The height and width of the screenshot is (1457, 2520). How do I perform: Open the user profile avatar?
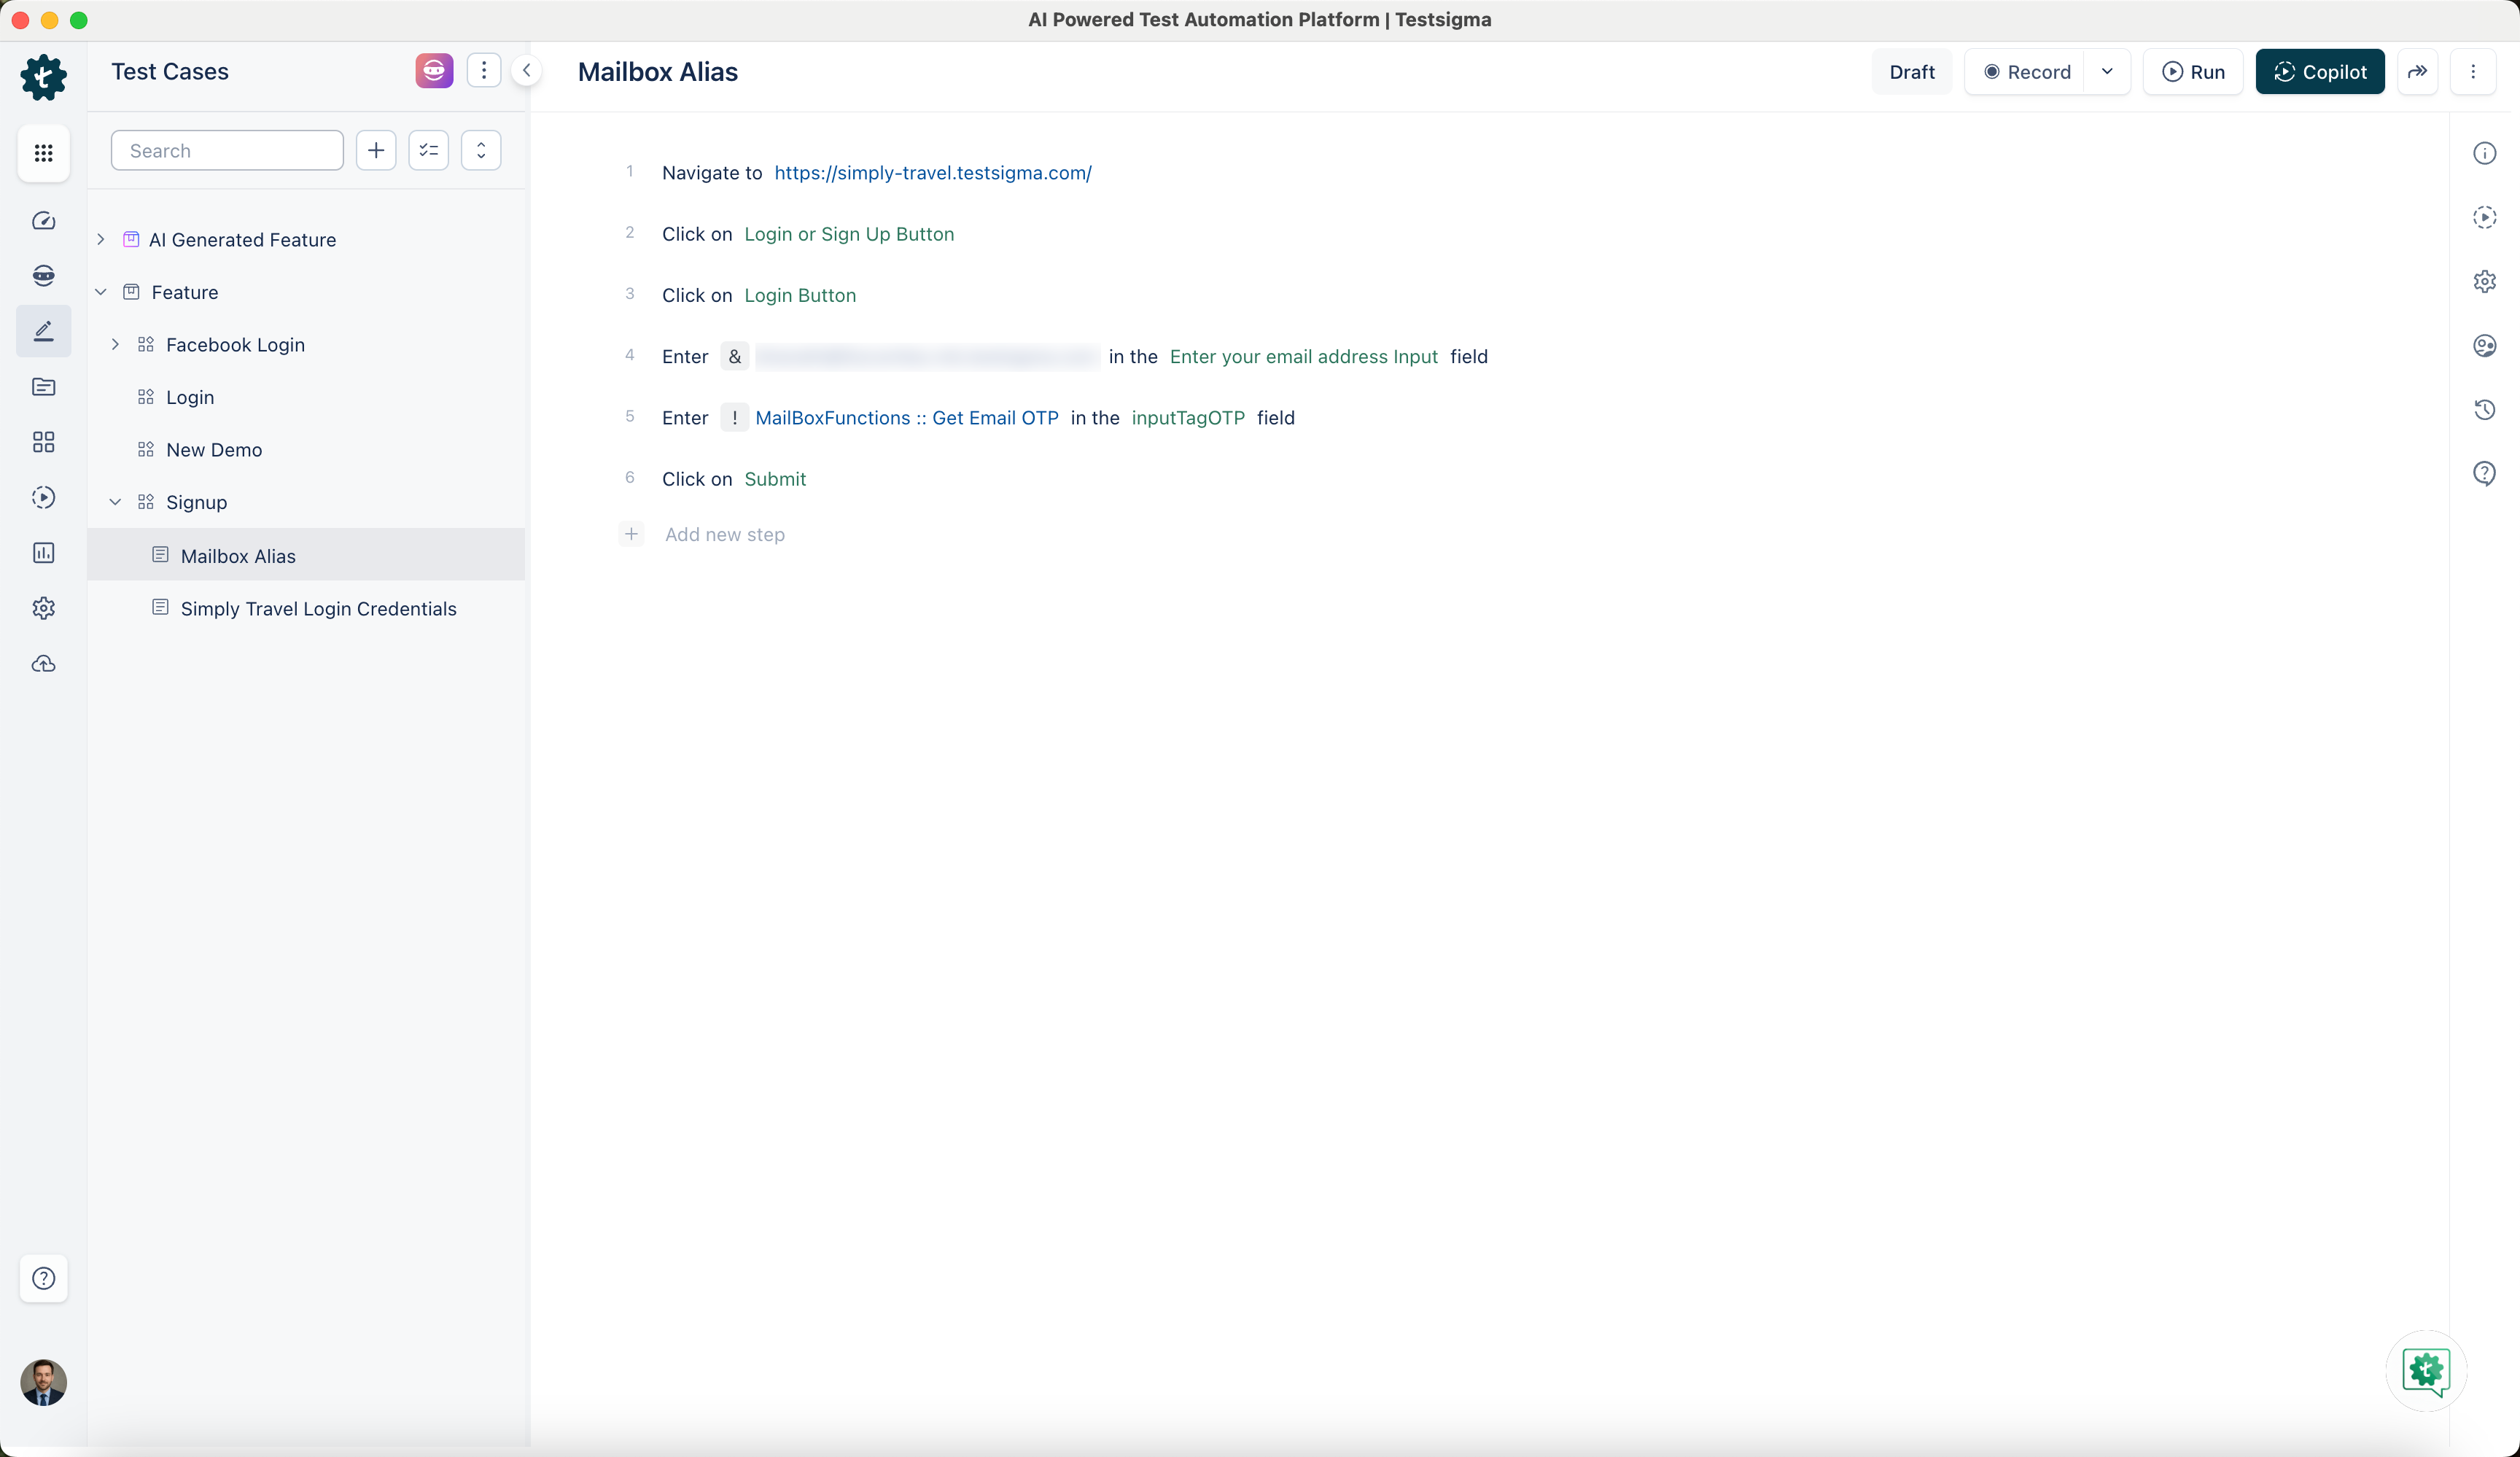point(43,1382)
